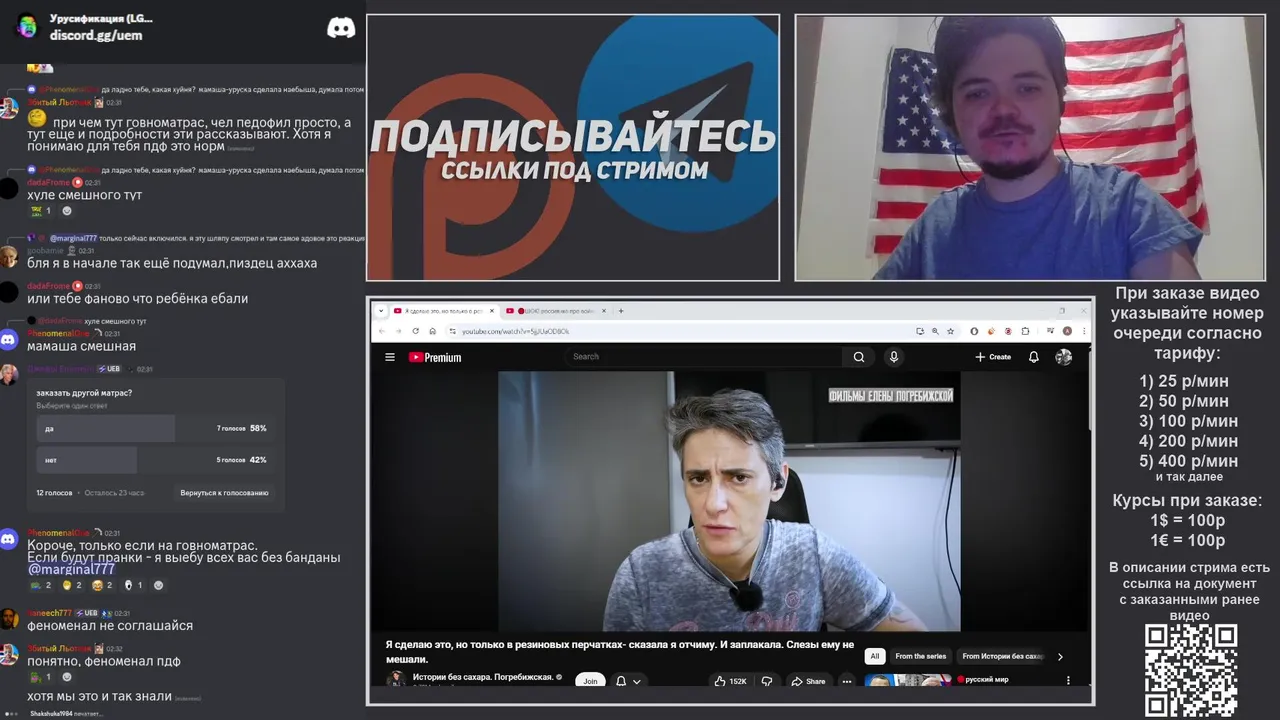
Task: Add reaction to 'понятно, феноменал пдф' message
Action: click(x=67, y=677)
